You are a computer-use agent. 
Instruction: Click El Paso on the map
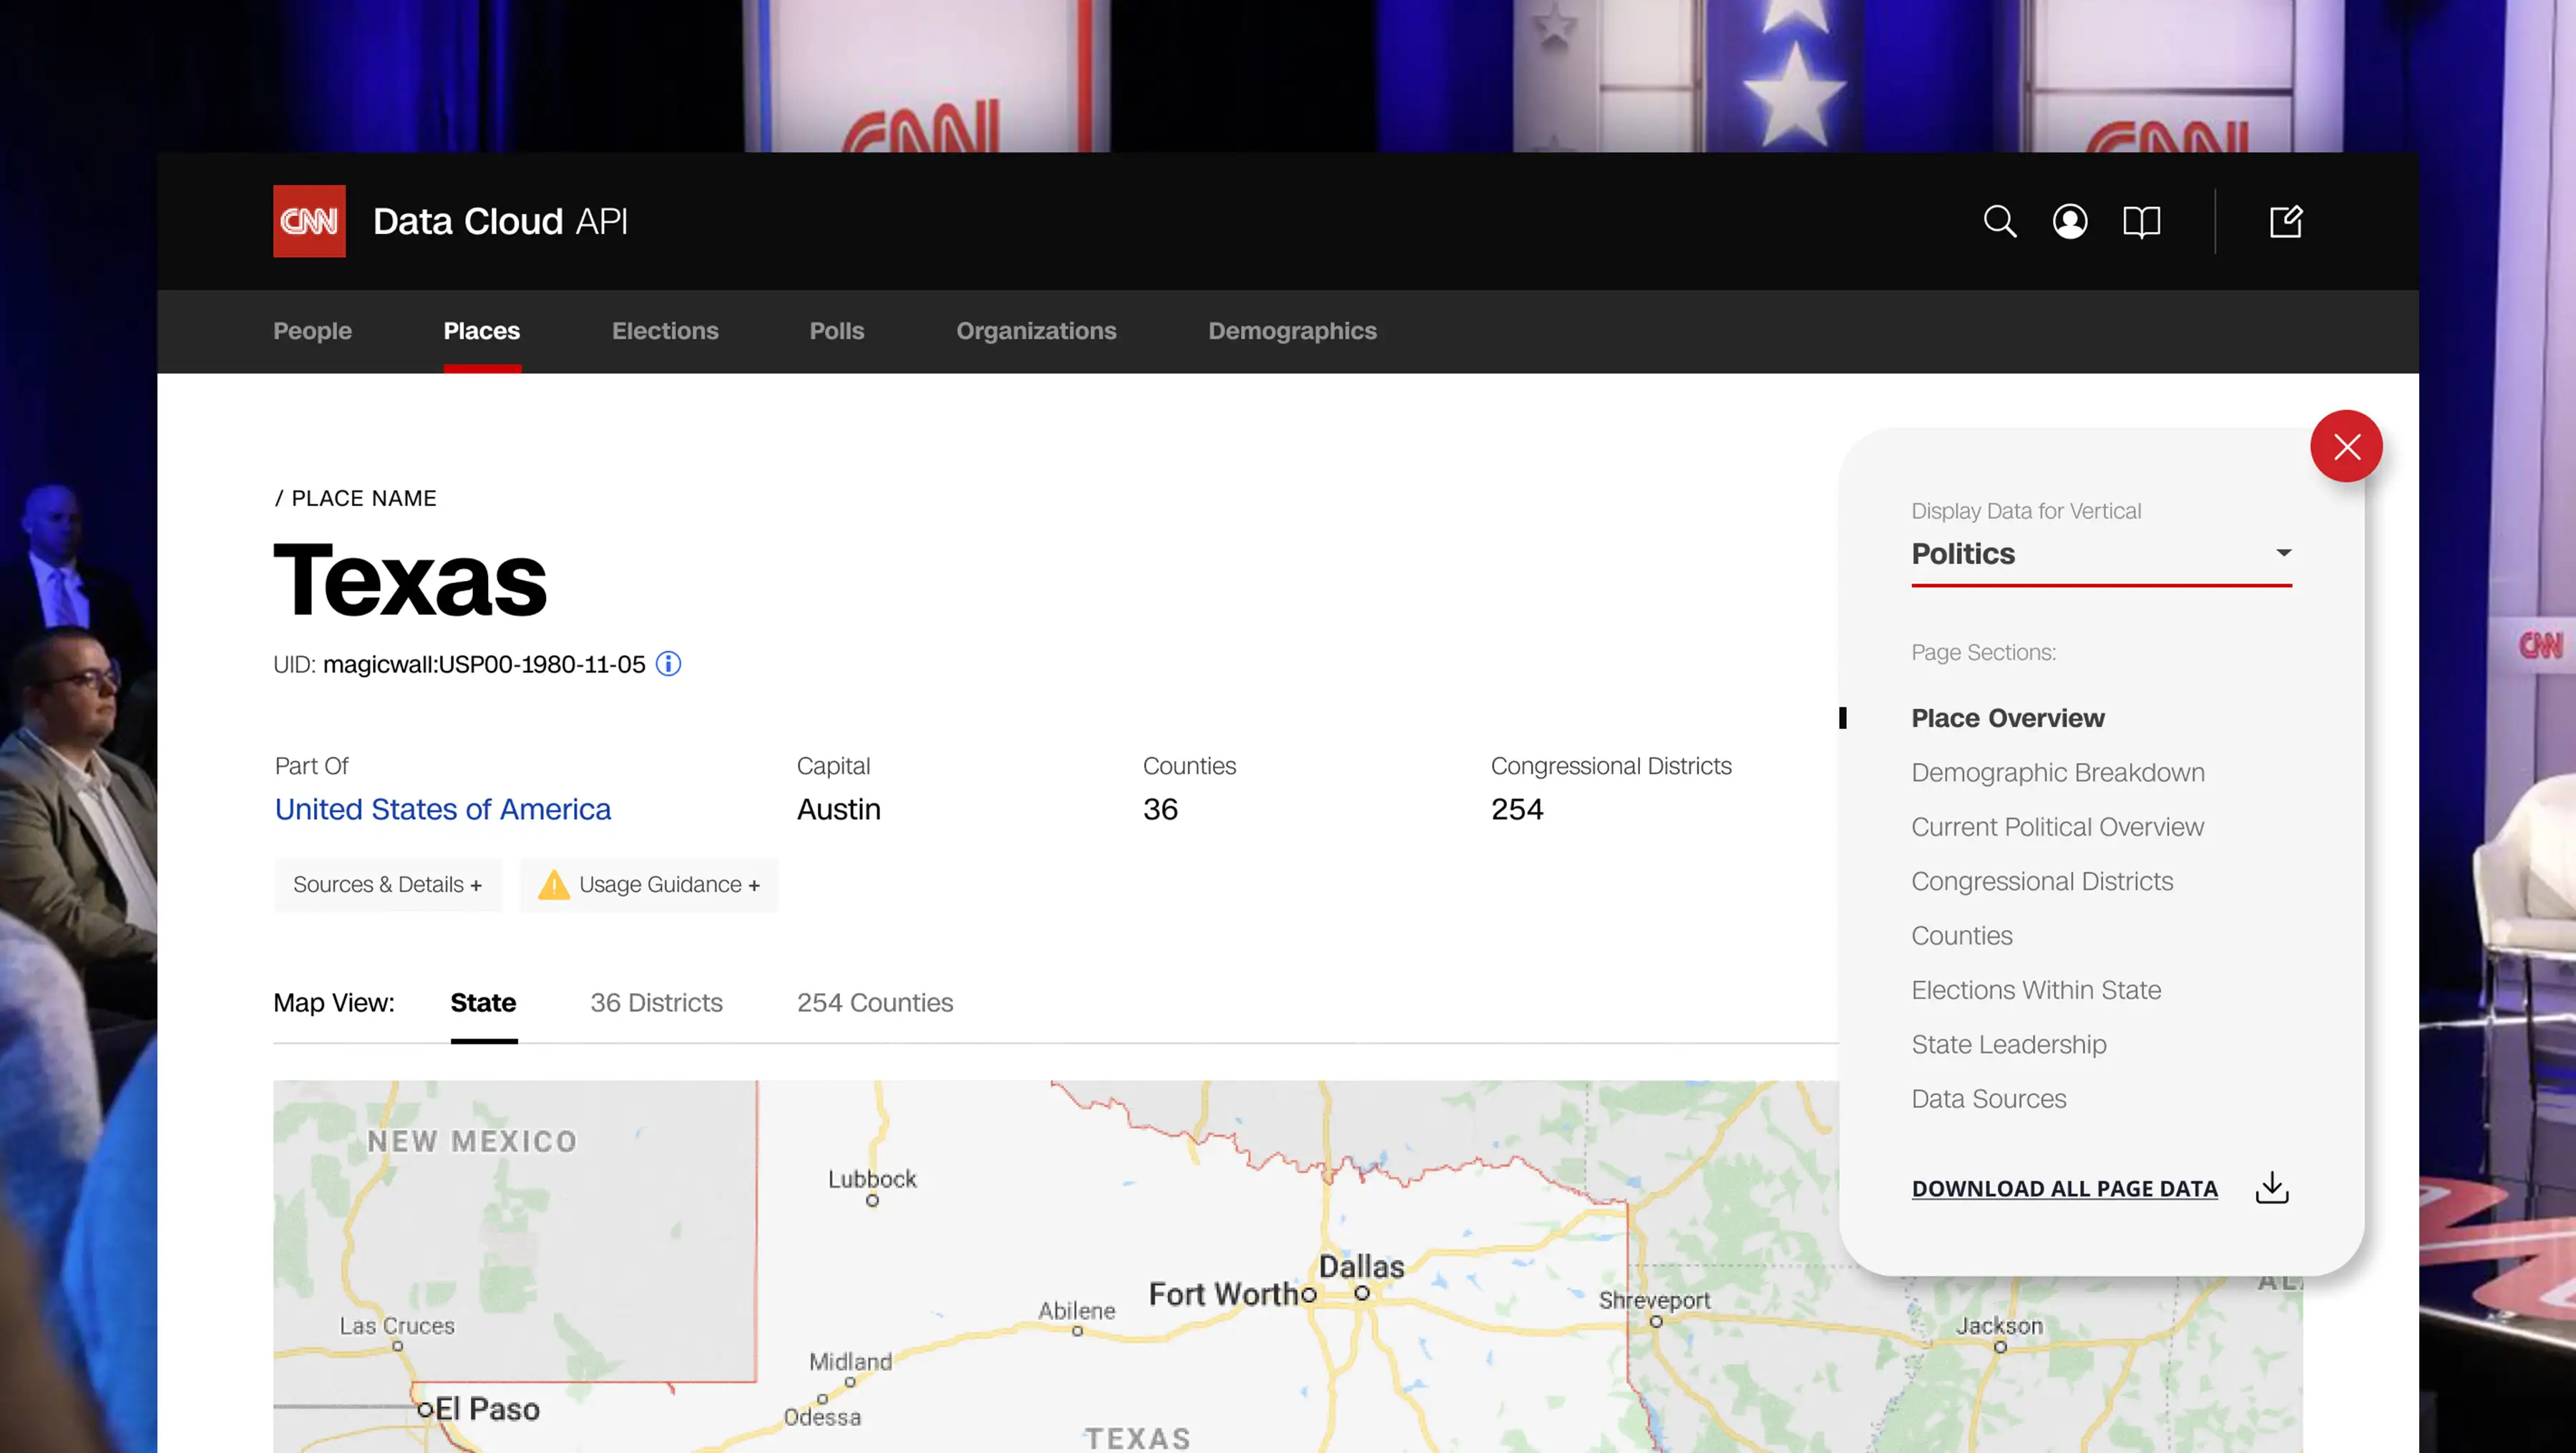coord(487,1409)
